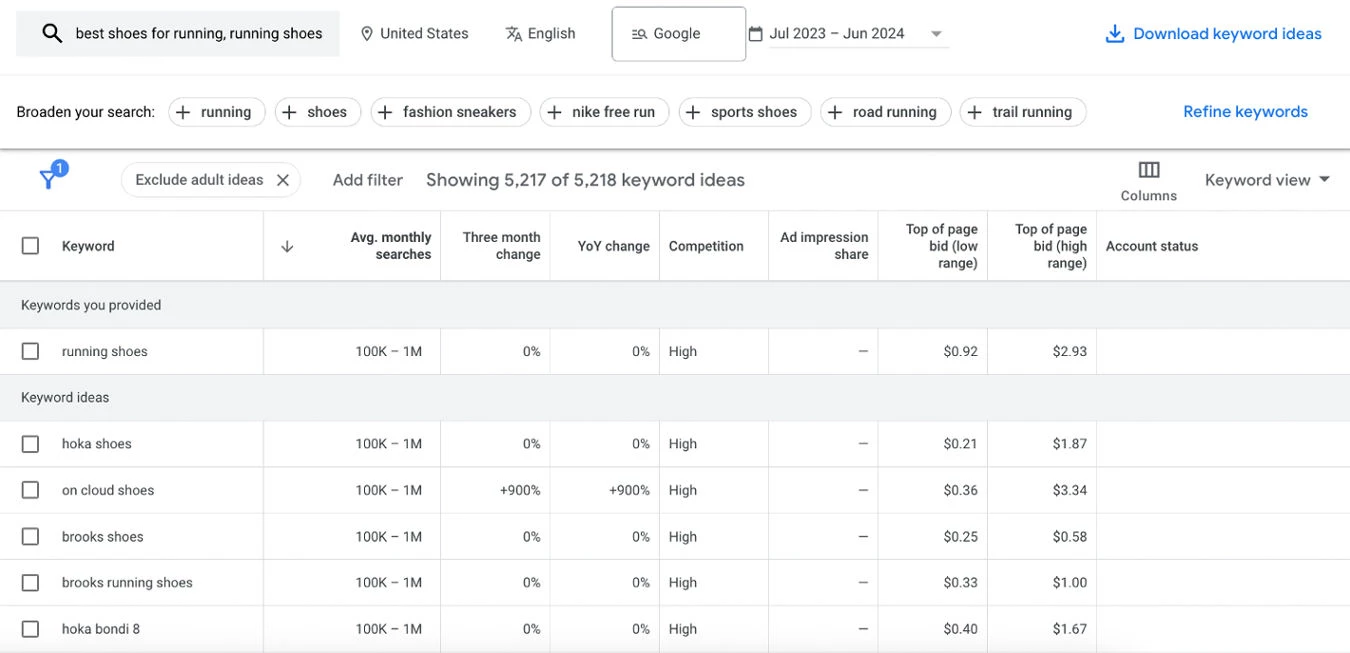
Task: Click Add filter
Action: [x=368, y=180]
